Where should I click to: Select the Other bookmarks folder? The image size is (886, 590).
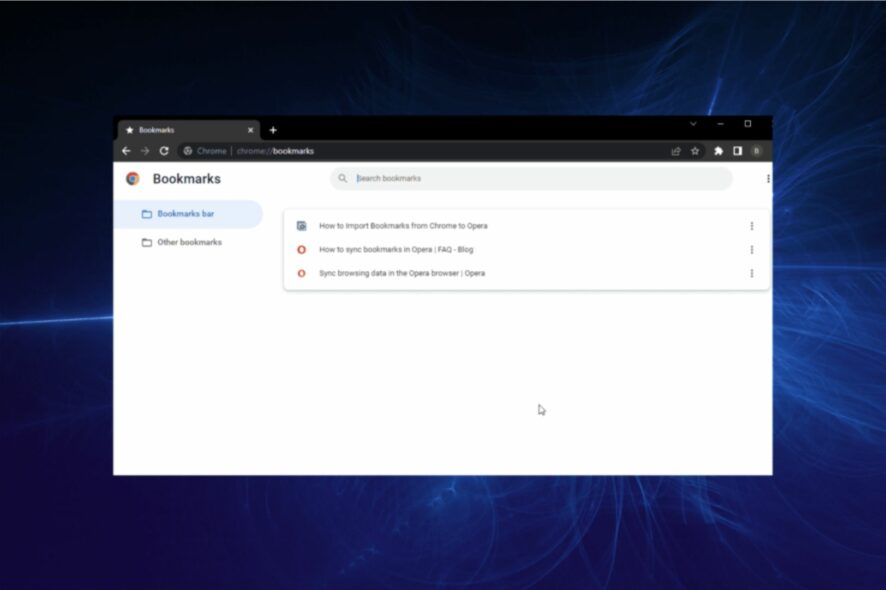tap(188, 242)
